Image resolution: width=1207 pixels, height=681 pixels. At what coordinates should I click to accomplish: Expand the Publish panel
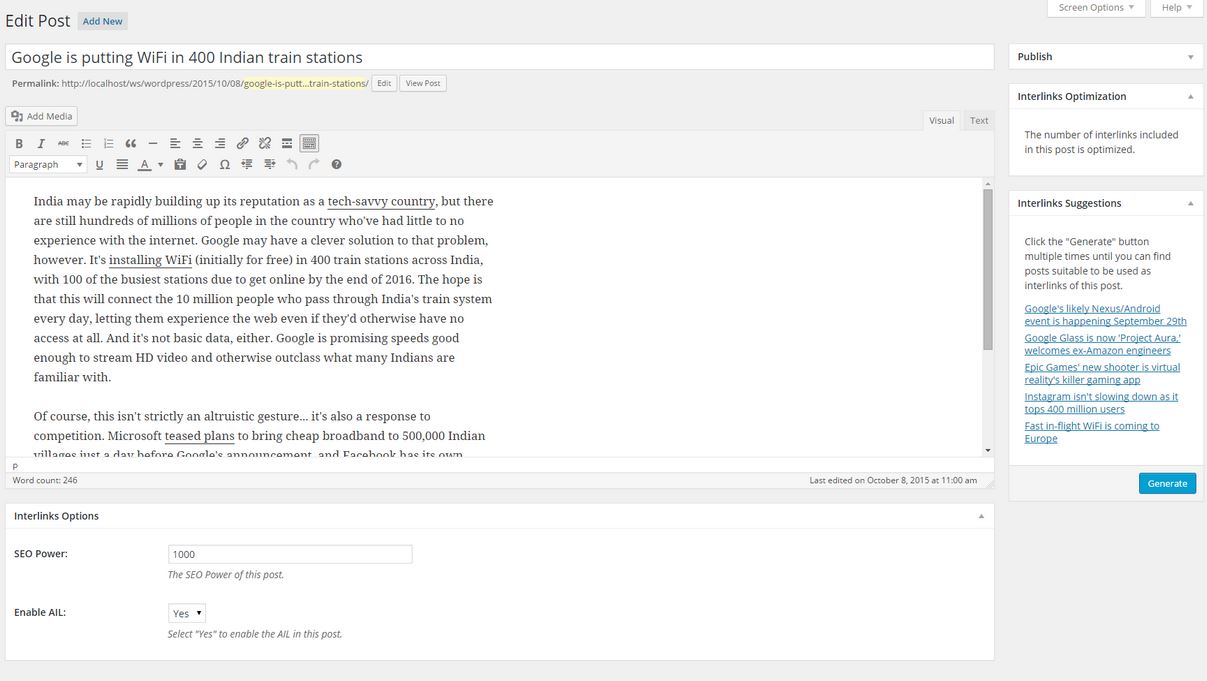click(x=1190, y=57)
